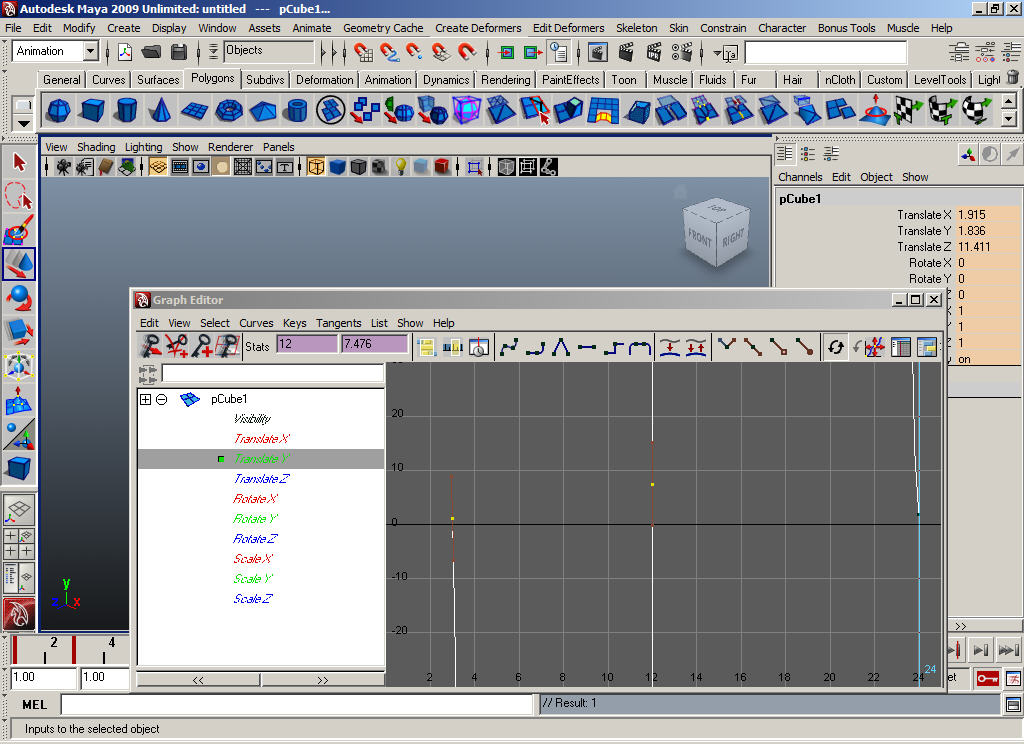Toggle smooth shade all in viewport toolbar
This screenshot has height=744, width=1024.
(x=337, y=167)
